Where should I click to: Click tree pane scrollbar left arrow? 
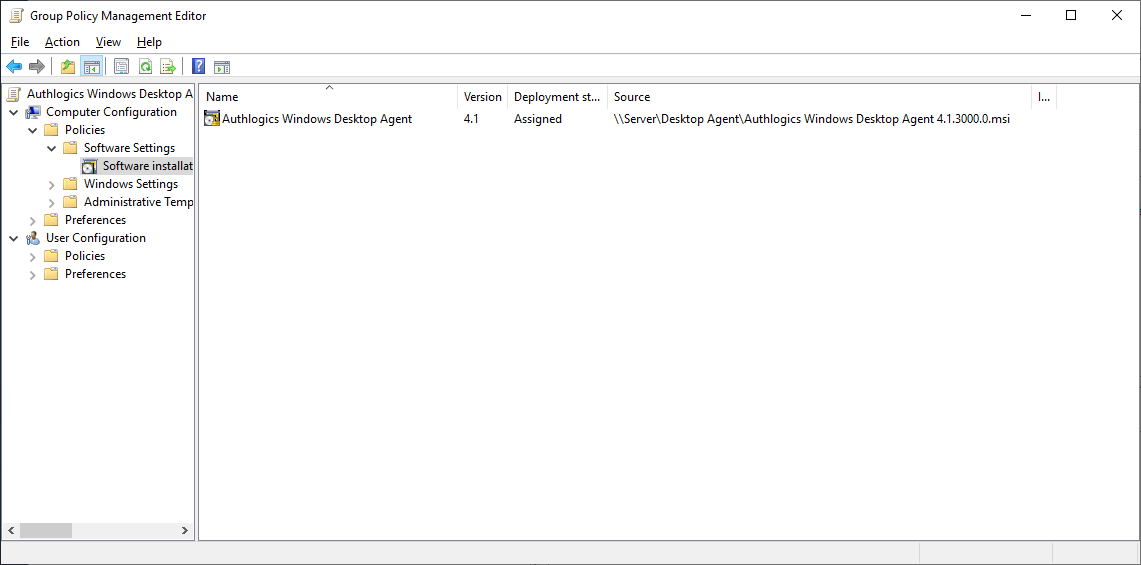click(11, 531)
